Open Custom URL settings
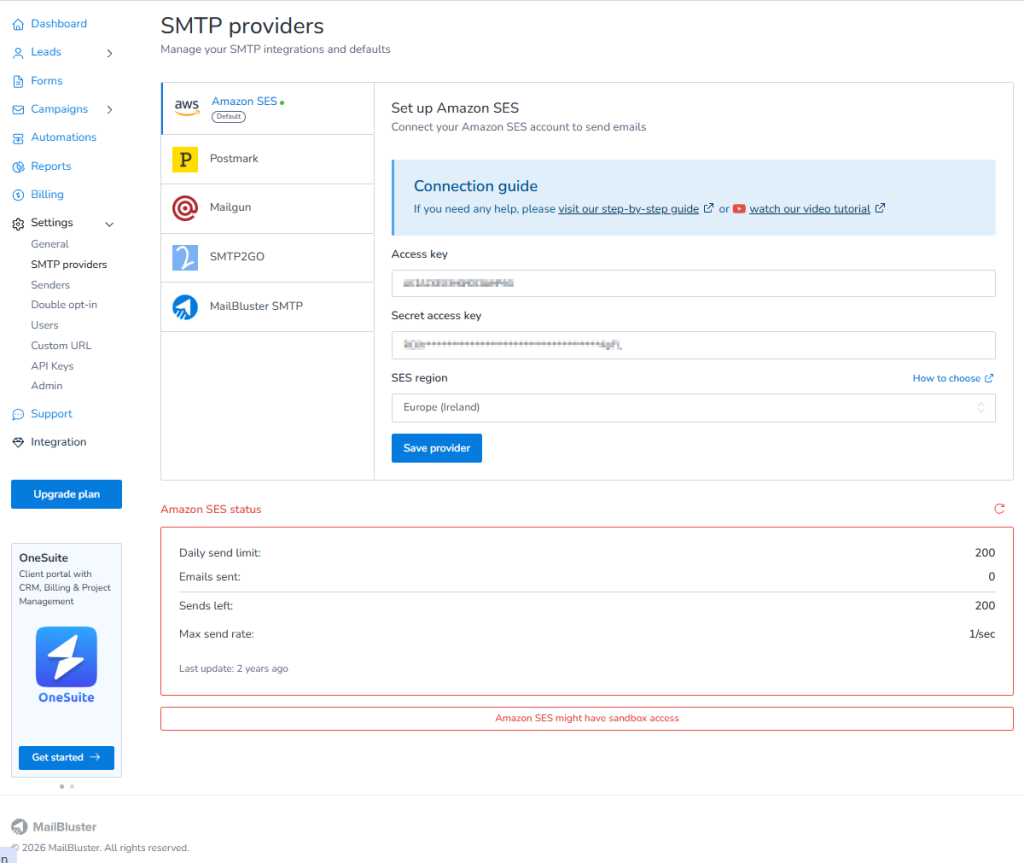Viewport: 1024px width, 863px height. tap(61, 345)
